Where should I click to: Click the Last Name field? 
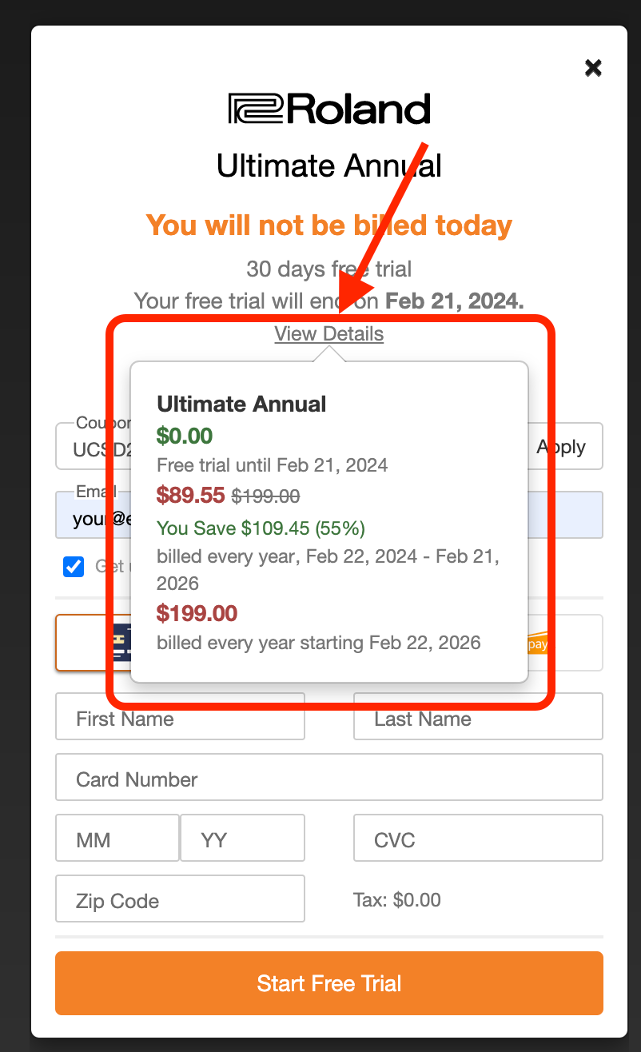(x=478, y=717)
